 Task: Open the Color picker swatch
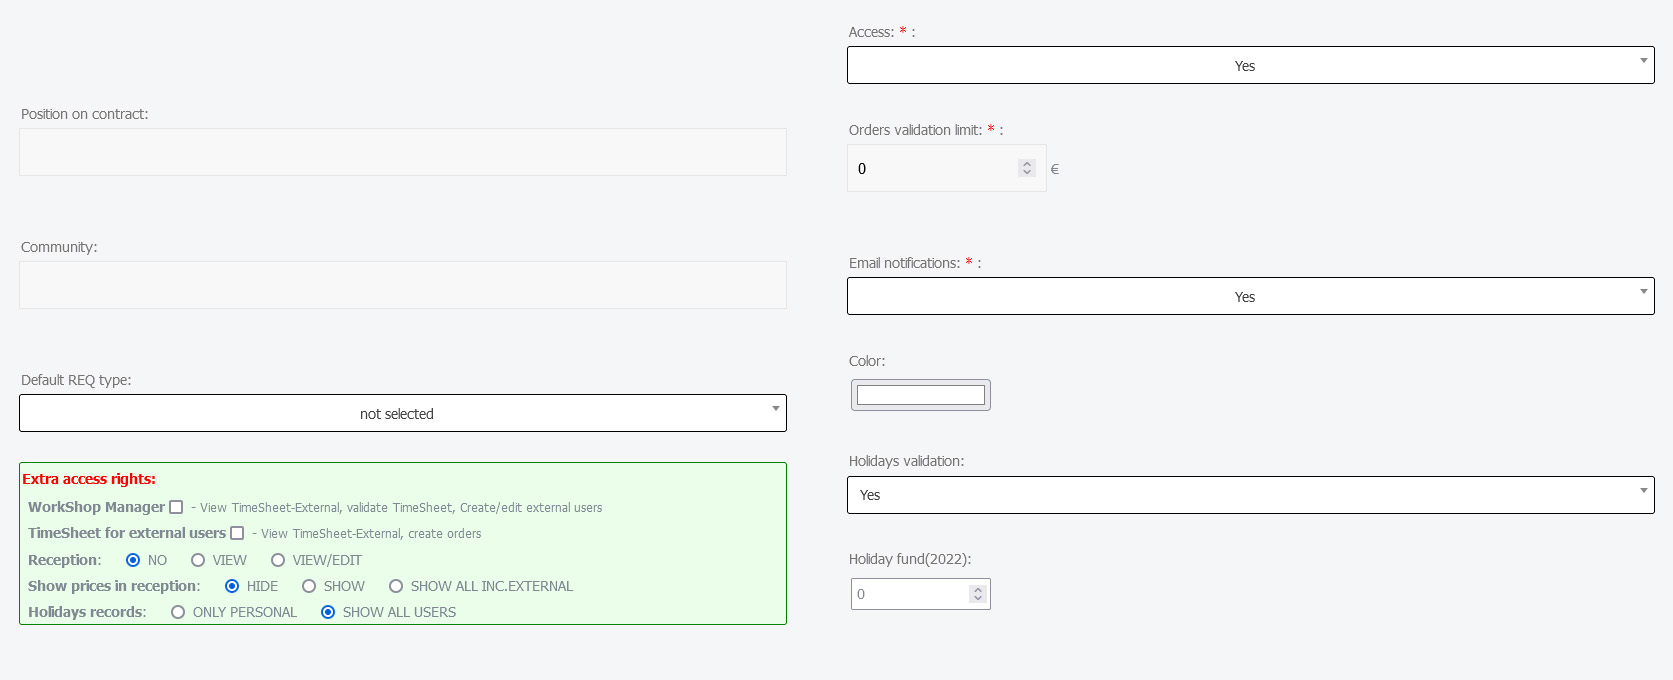point(920,395)
